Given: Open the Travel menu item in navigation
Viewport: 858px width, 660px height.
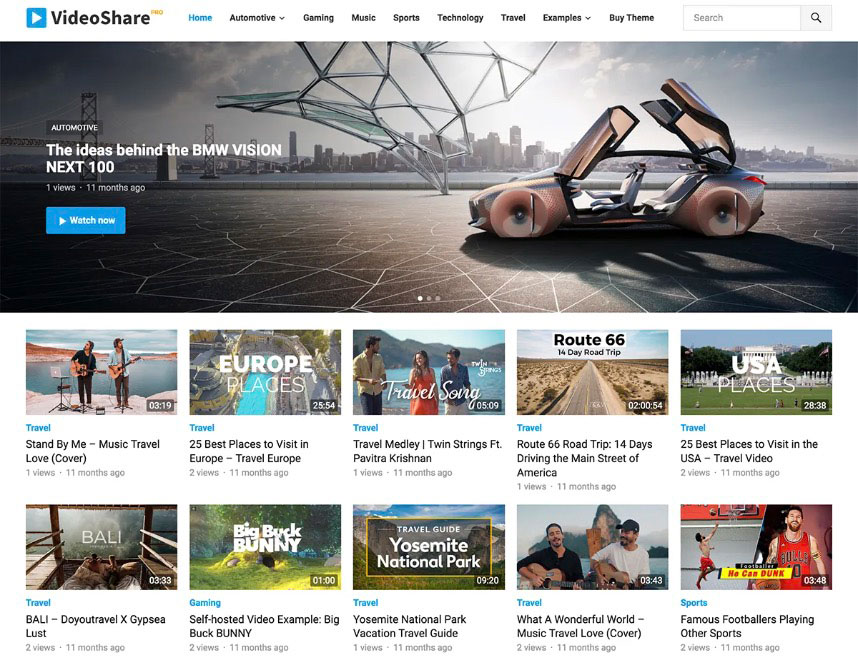Looking at the screenshot, I should pyautogui.click(x=513, y=18).
